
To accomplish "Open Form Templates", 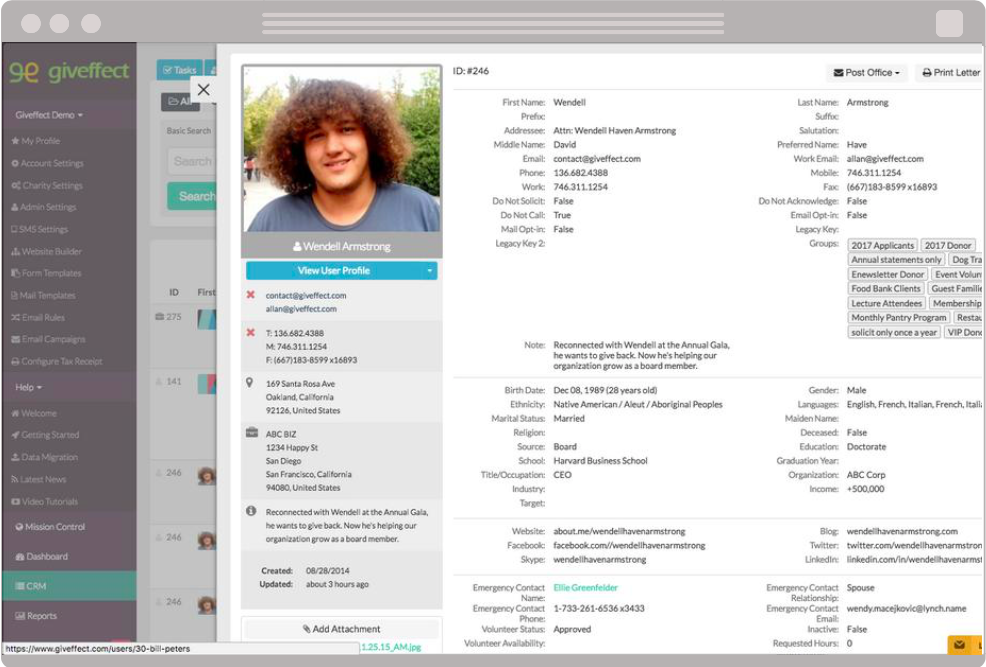I will point(46,273).
